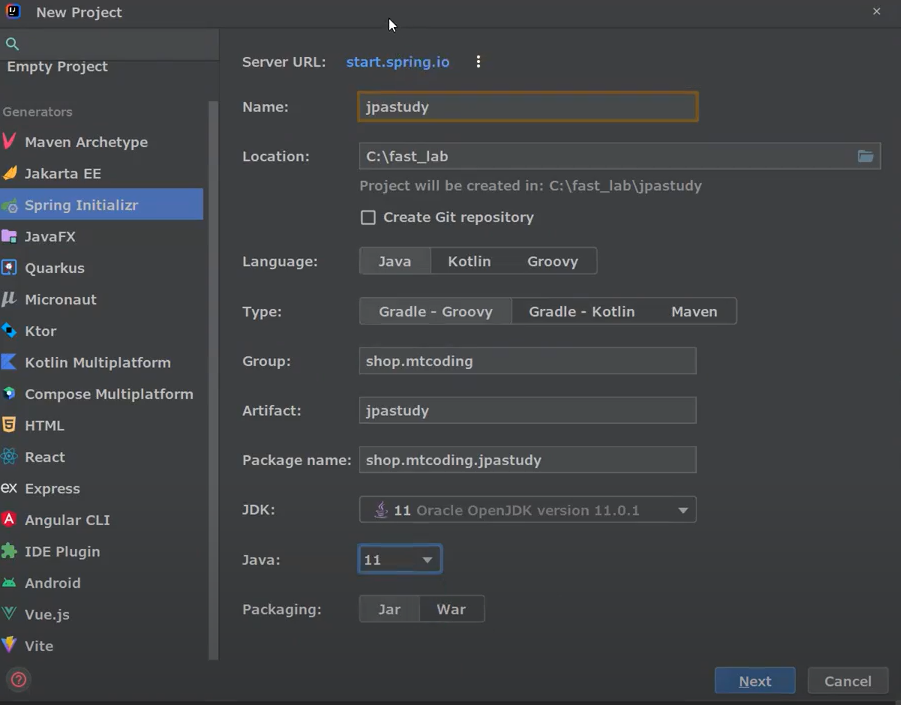
Task: Select Empty Project in the list
Action: (57, 67)
